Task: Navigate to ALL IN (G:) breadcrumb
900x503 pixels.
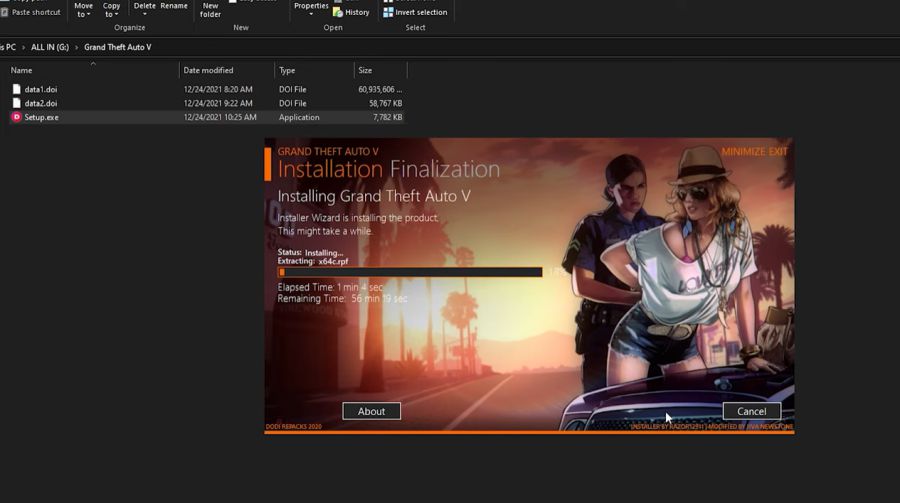Action: (50, 47)
